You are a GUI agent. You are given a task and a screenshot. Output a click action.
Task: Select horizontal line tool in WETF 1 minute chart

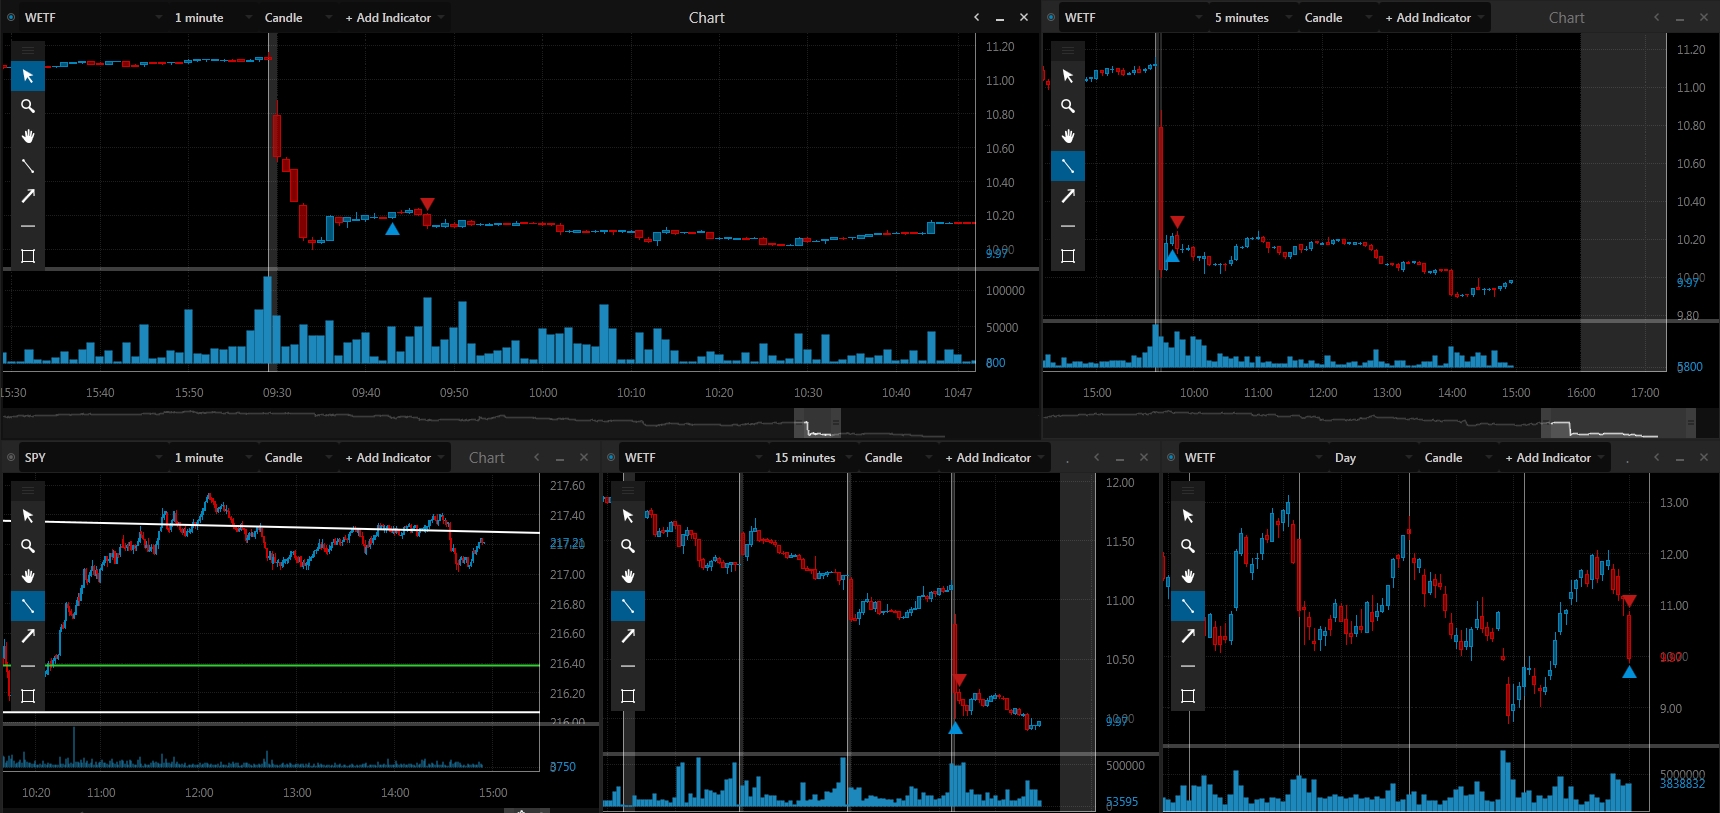pyautogui.click(x=28, y=226)
